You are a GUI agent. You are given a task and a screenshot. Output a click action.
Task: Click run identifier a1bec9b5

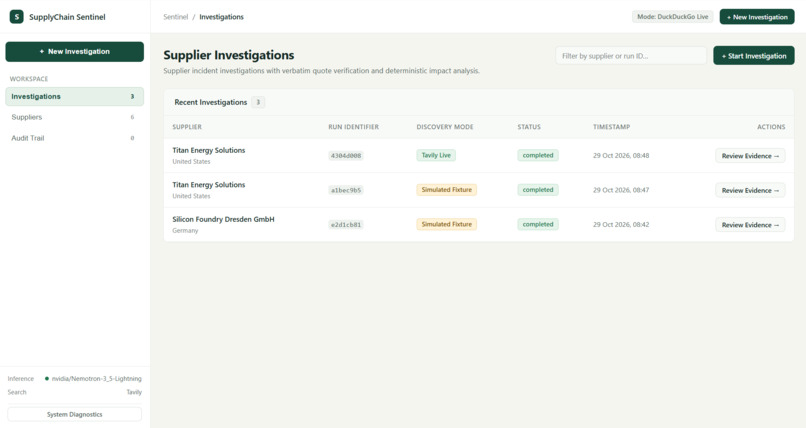point(346,190)
